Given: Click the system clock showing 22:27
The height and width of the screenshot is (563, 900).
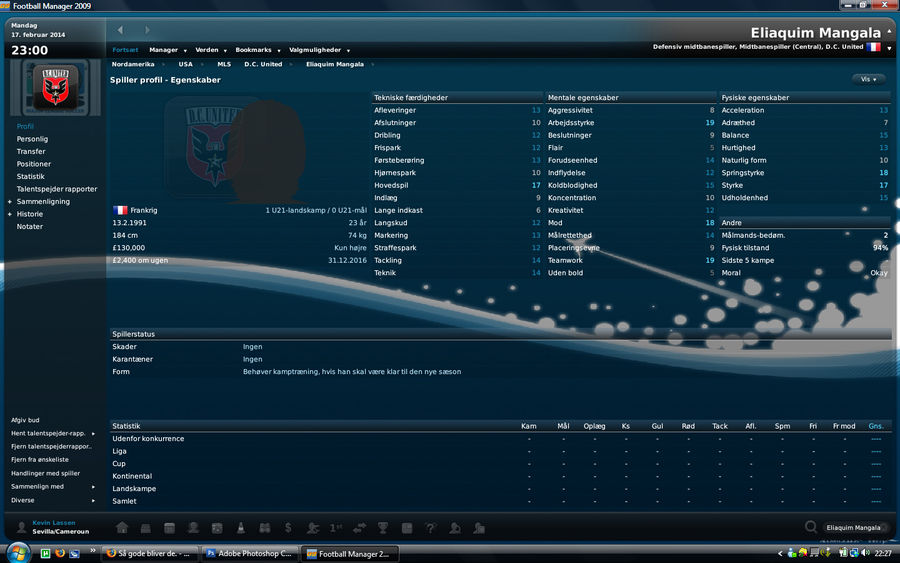Looking at the screenshot, I should point(883,553).
